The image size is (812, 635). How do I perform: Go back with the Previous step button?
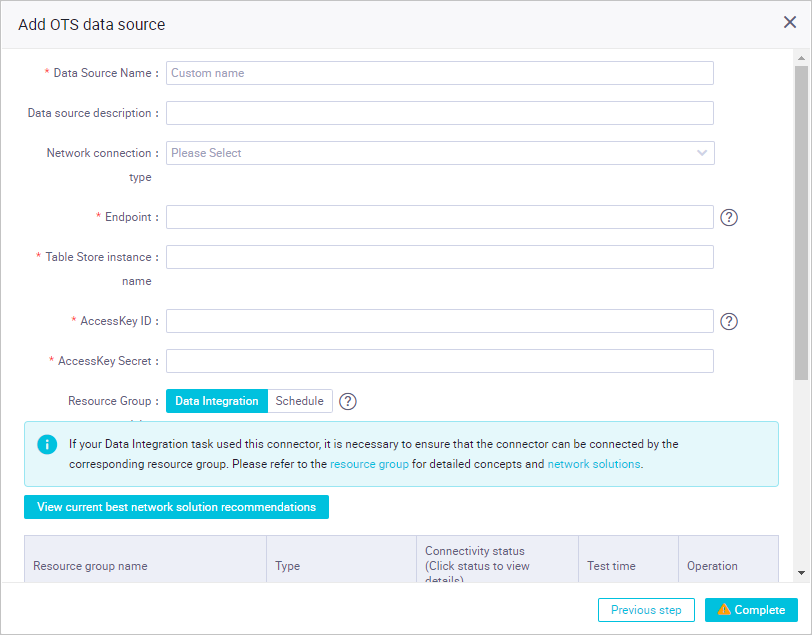(646, 610)
